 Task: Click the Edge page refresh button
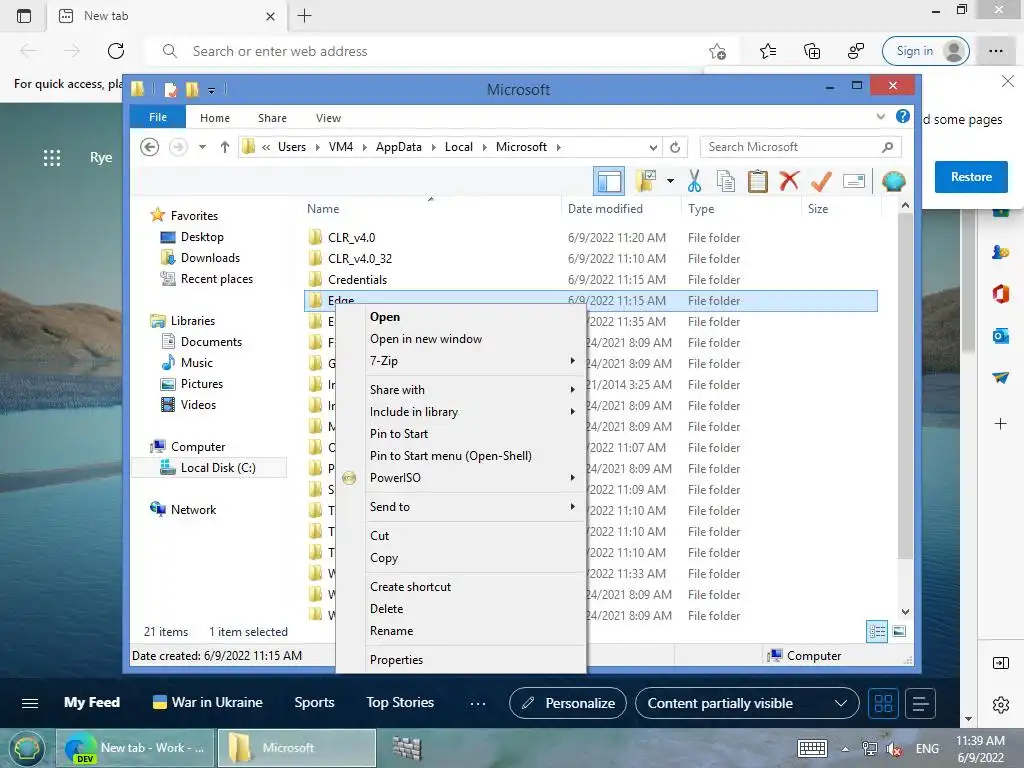pyautogui.click(x=116, y=51)
